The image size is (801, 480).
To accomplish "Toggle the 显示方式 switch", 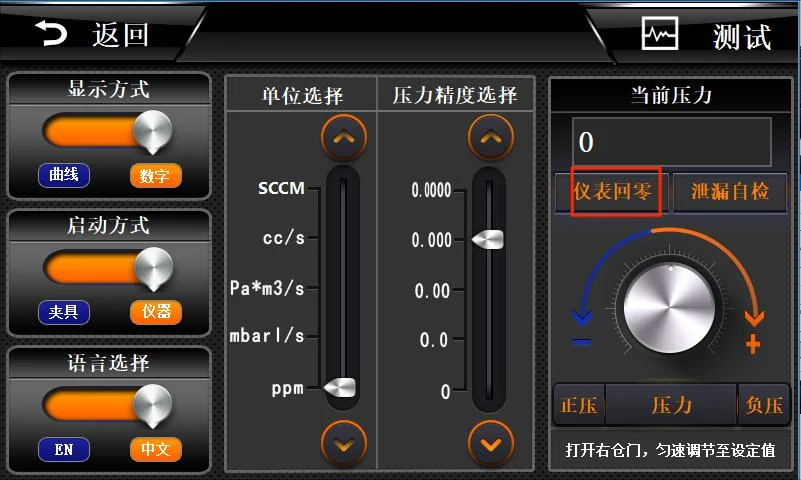I will click(107, 131).
